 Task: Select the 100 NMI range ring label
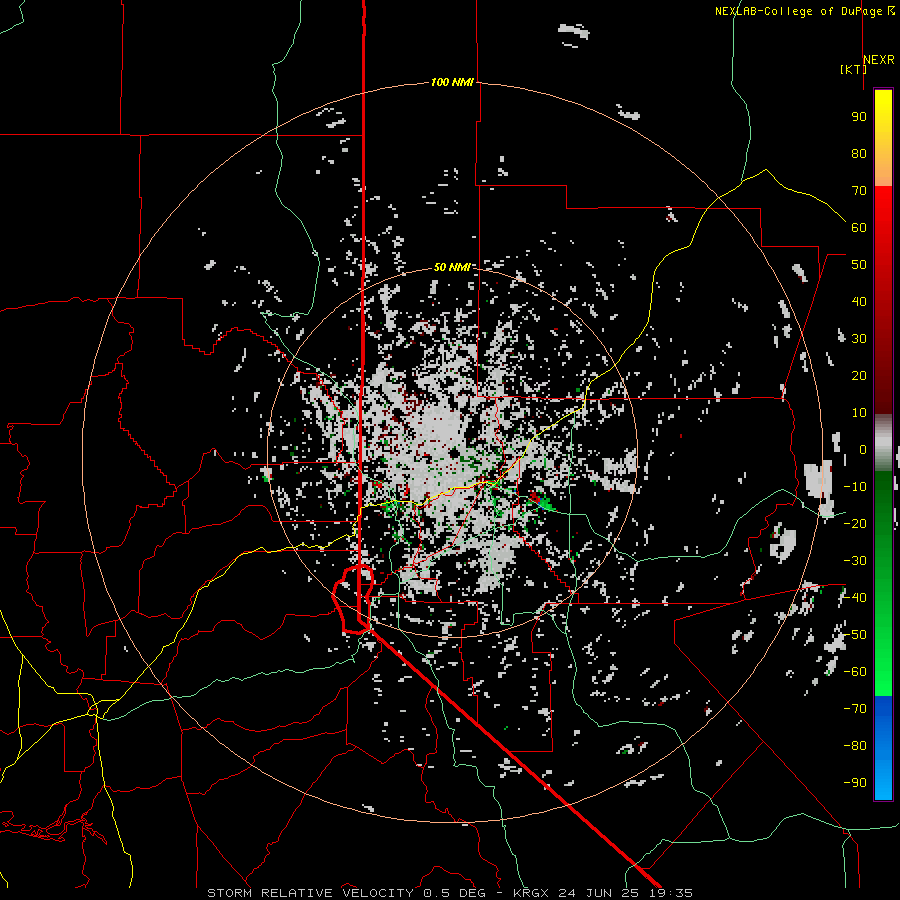452,82
